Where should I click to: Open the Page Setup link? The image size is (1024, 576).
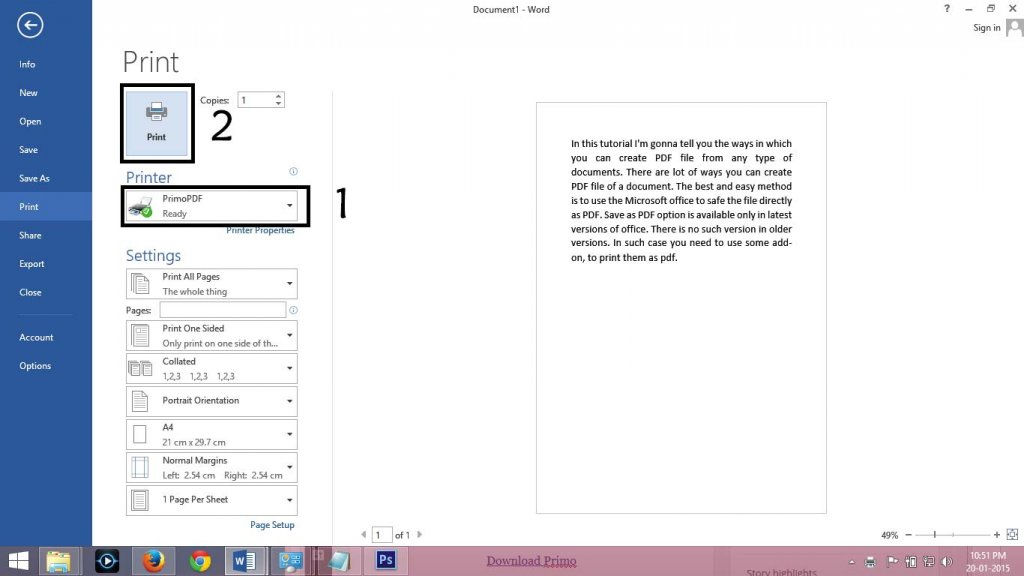[x=272, y=524]
